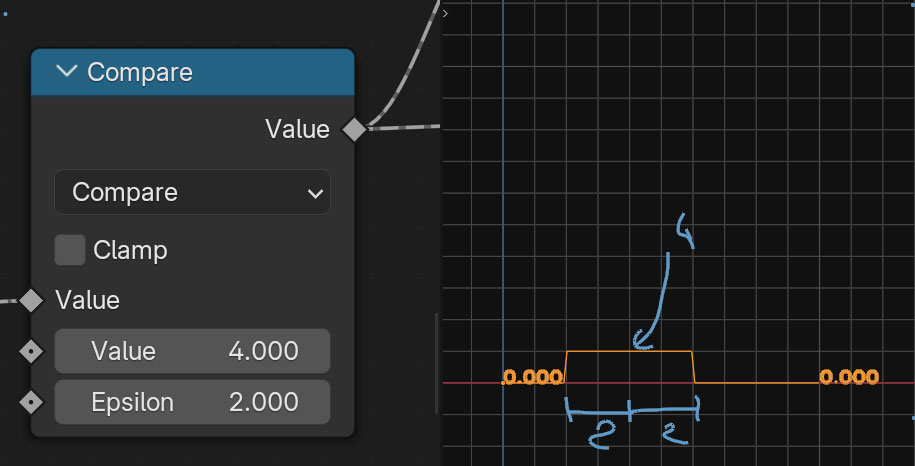This screenshot has width=915, height=466.
Task: Enable the Clamp checkbox
Action: coord(70,250)
